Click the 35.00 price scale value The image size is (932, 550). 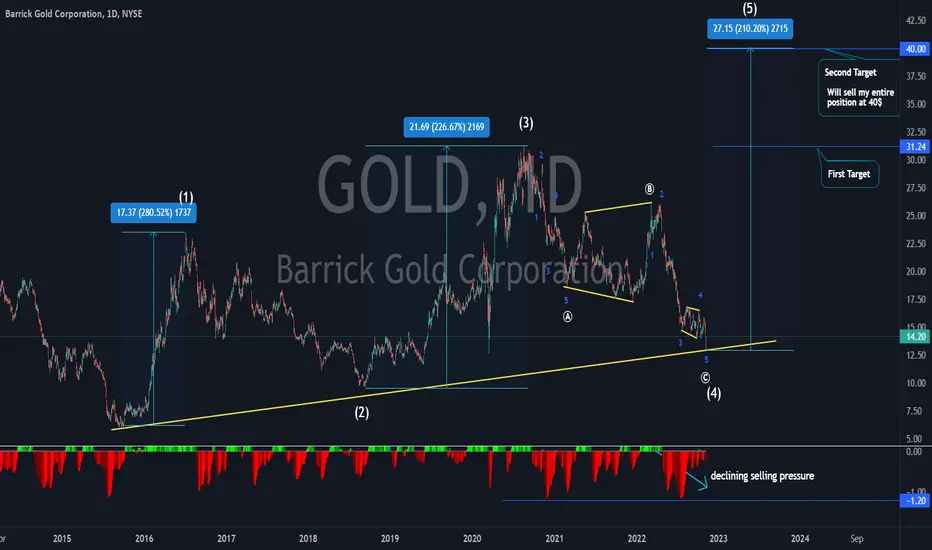(915, 104)
